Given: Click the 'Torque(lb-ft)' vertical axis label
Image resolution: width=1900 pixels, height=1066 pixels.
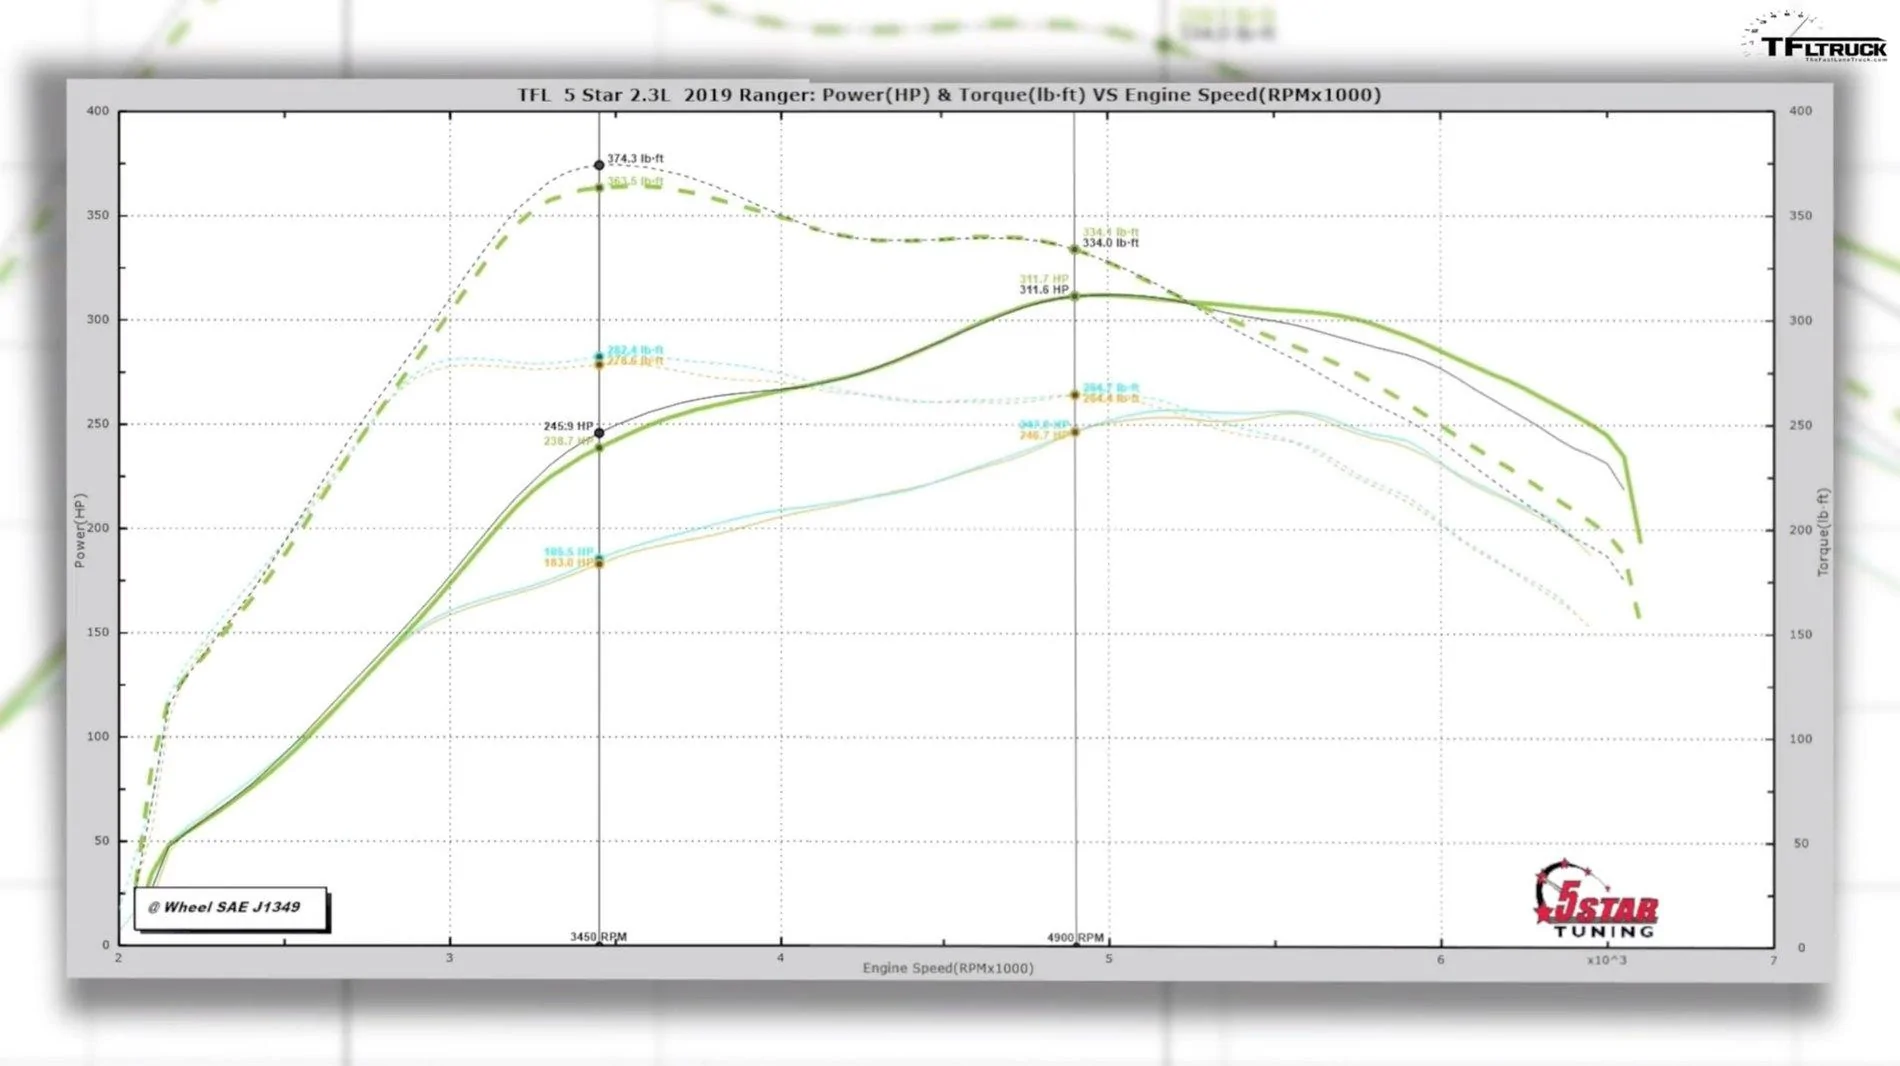Looking at the screenshot, I should tap(1823, 532).
